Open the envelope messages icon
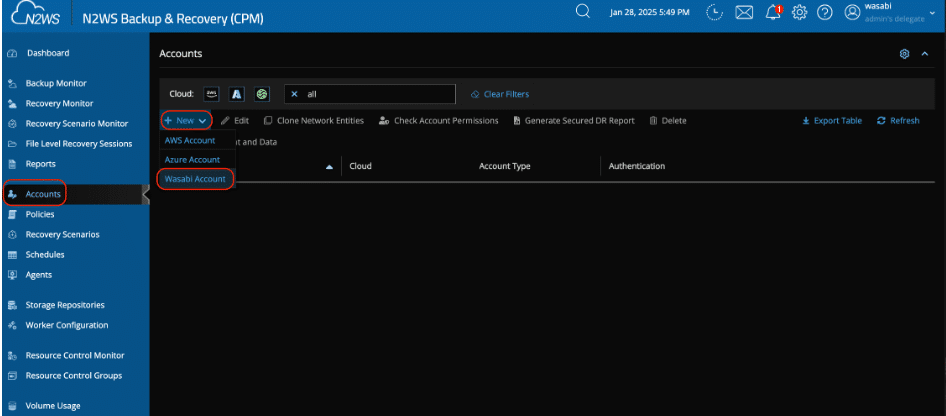Screen dimensions: 946x416 pos(744,13)
